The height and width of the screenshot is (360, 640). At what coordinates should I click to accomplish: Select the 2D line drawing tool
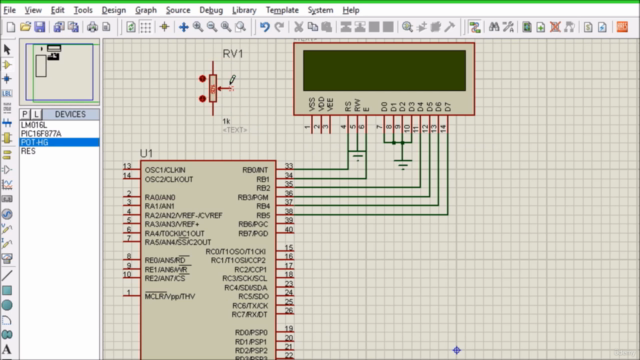[x=7, y=276]
